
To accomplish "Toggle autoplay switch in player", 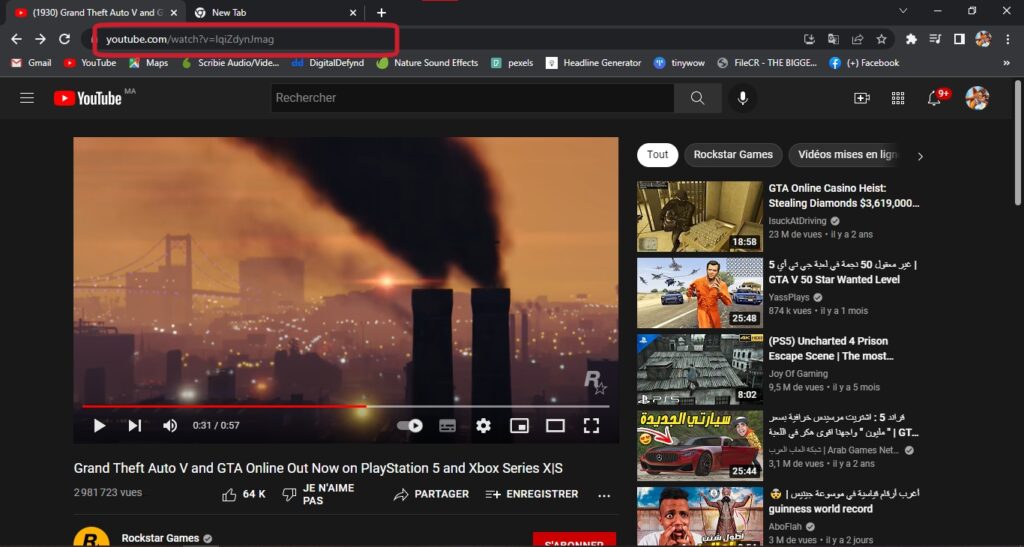I will click(410, 426).
